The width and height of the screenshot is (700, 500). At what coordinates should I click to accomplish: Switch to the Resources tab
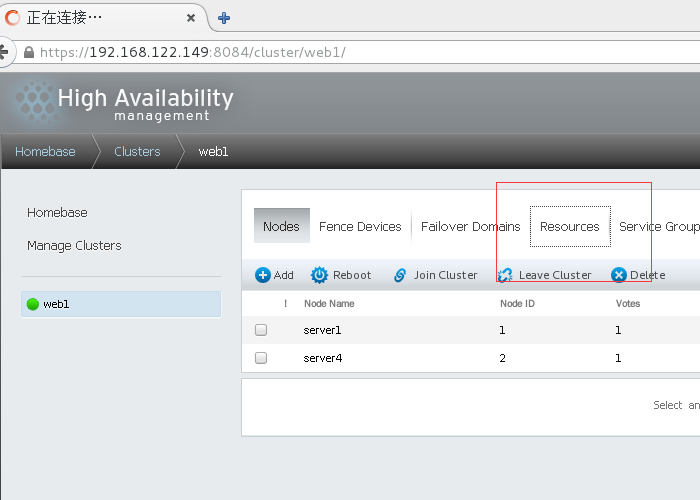click(x=569, y=227)
